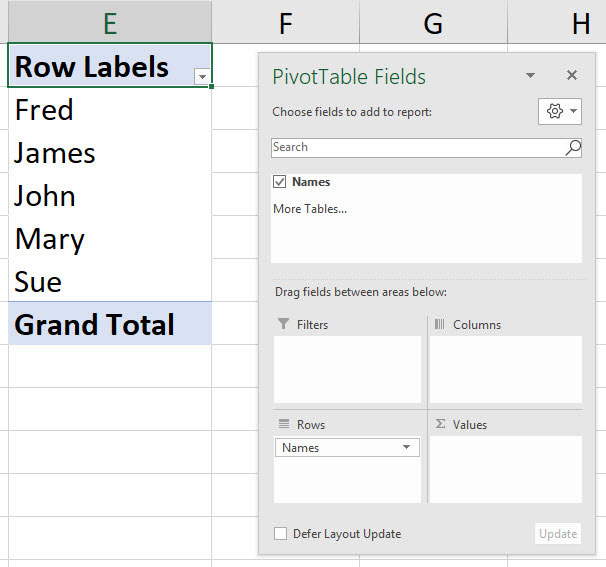Click the Rows area icon
Image resolution: width=606 pixels, height=567 pixels.
[284, 425]
